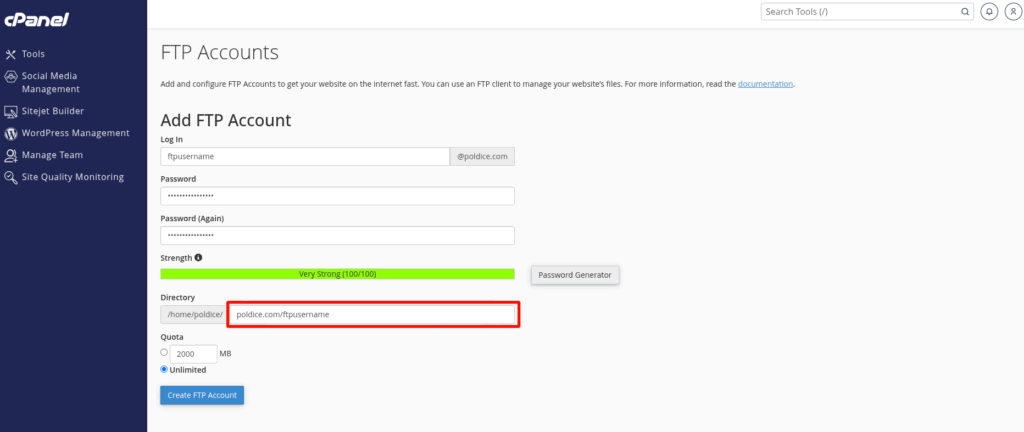1024x432 pixels.
Task: Open Tools from the sidebar icon
Action: (x=11, y=54)
